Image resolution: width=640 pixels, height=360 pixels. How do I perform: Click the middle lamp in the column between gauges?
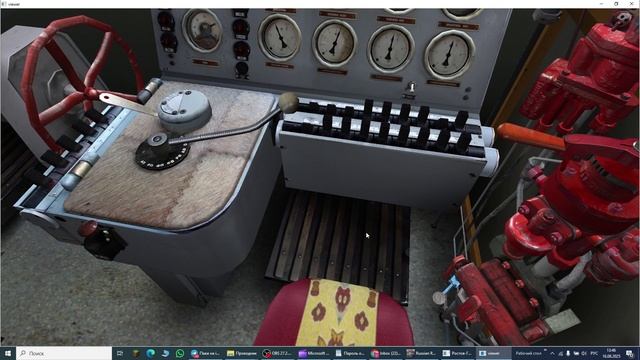242,50
